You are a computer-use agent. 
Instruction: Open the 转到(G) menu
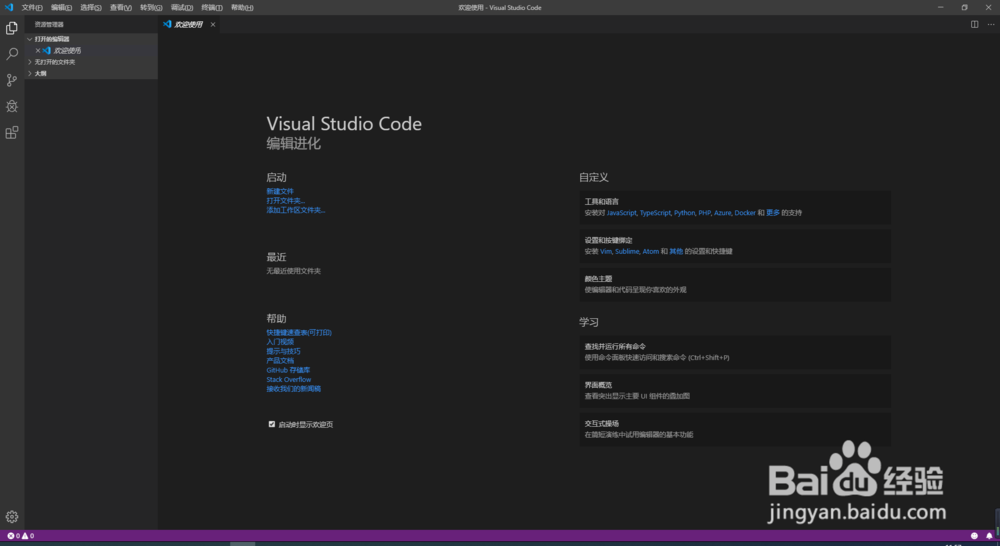click(151, 8)
